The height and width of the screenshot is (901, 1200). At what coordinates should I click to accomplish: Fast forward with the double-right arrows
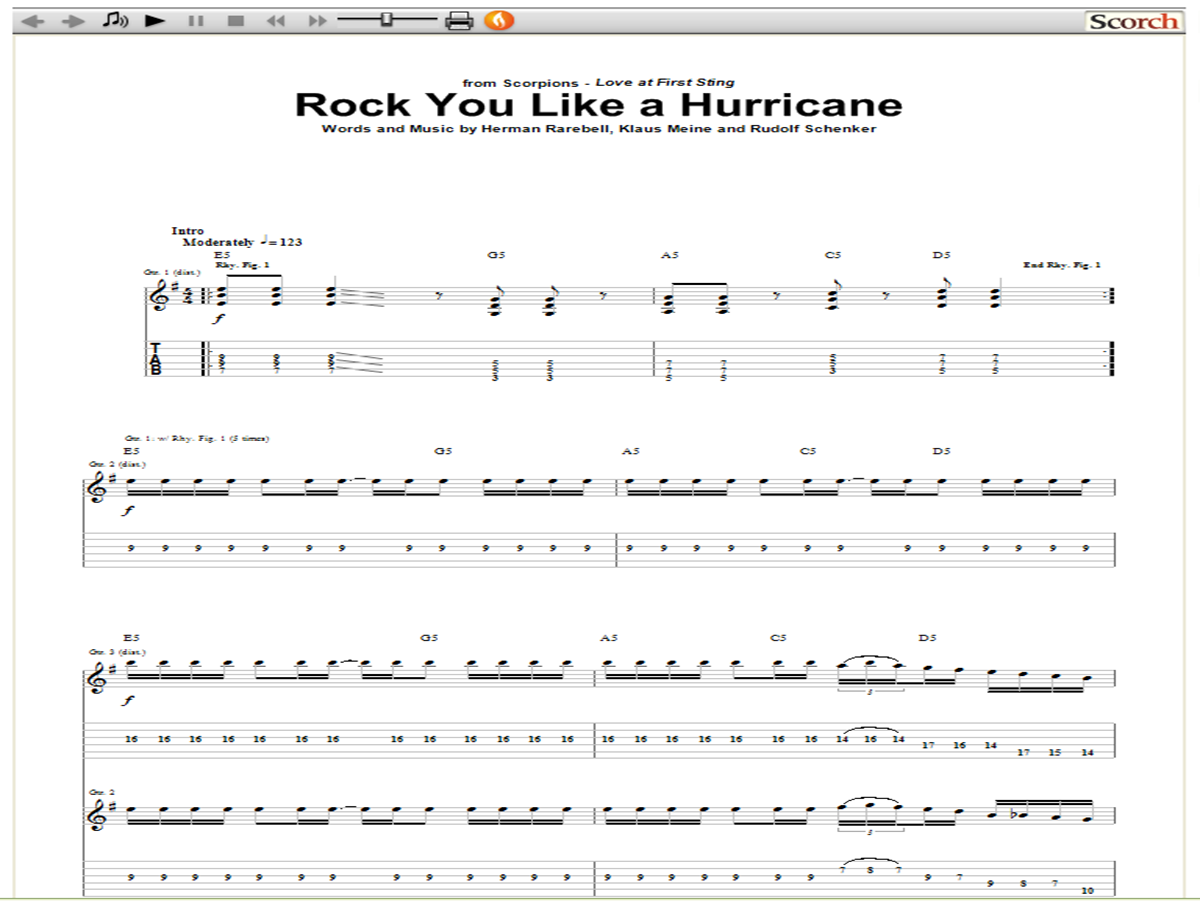click(317, 20)
